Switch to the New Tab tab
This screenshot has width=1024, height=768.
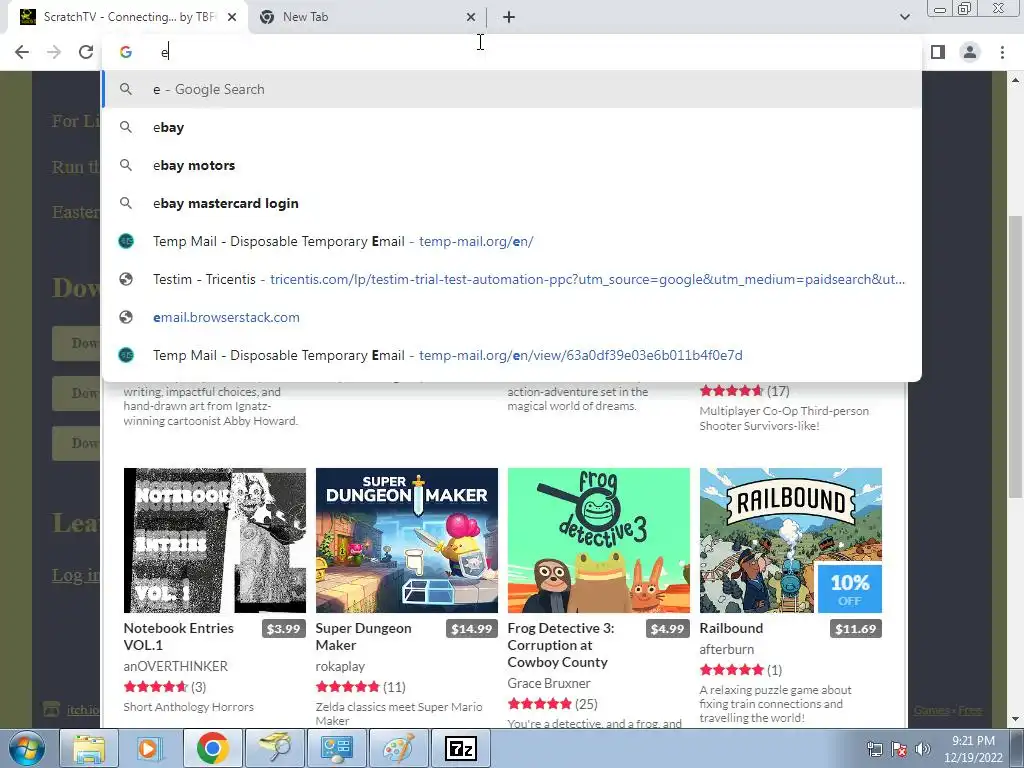tap(366, 17)
